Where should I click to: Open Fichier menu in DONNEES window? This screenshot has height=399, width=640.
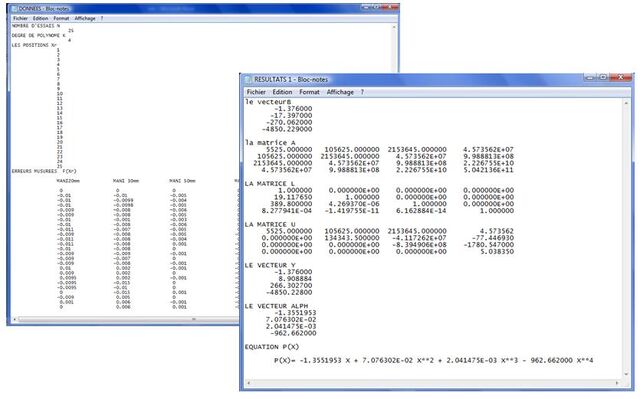pos(20,18)
